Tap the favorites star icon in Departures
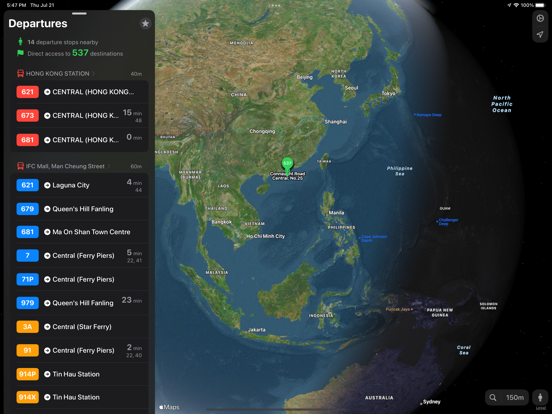The height and width of the screenshot is (414, 552). [x=145, y=24]
